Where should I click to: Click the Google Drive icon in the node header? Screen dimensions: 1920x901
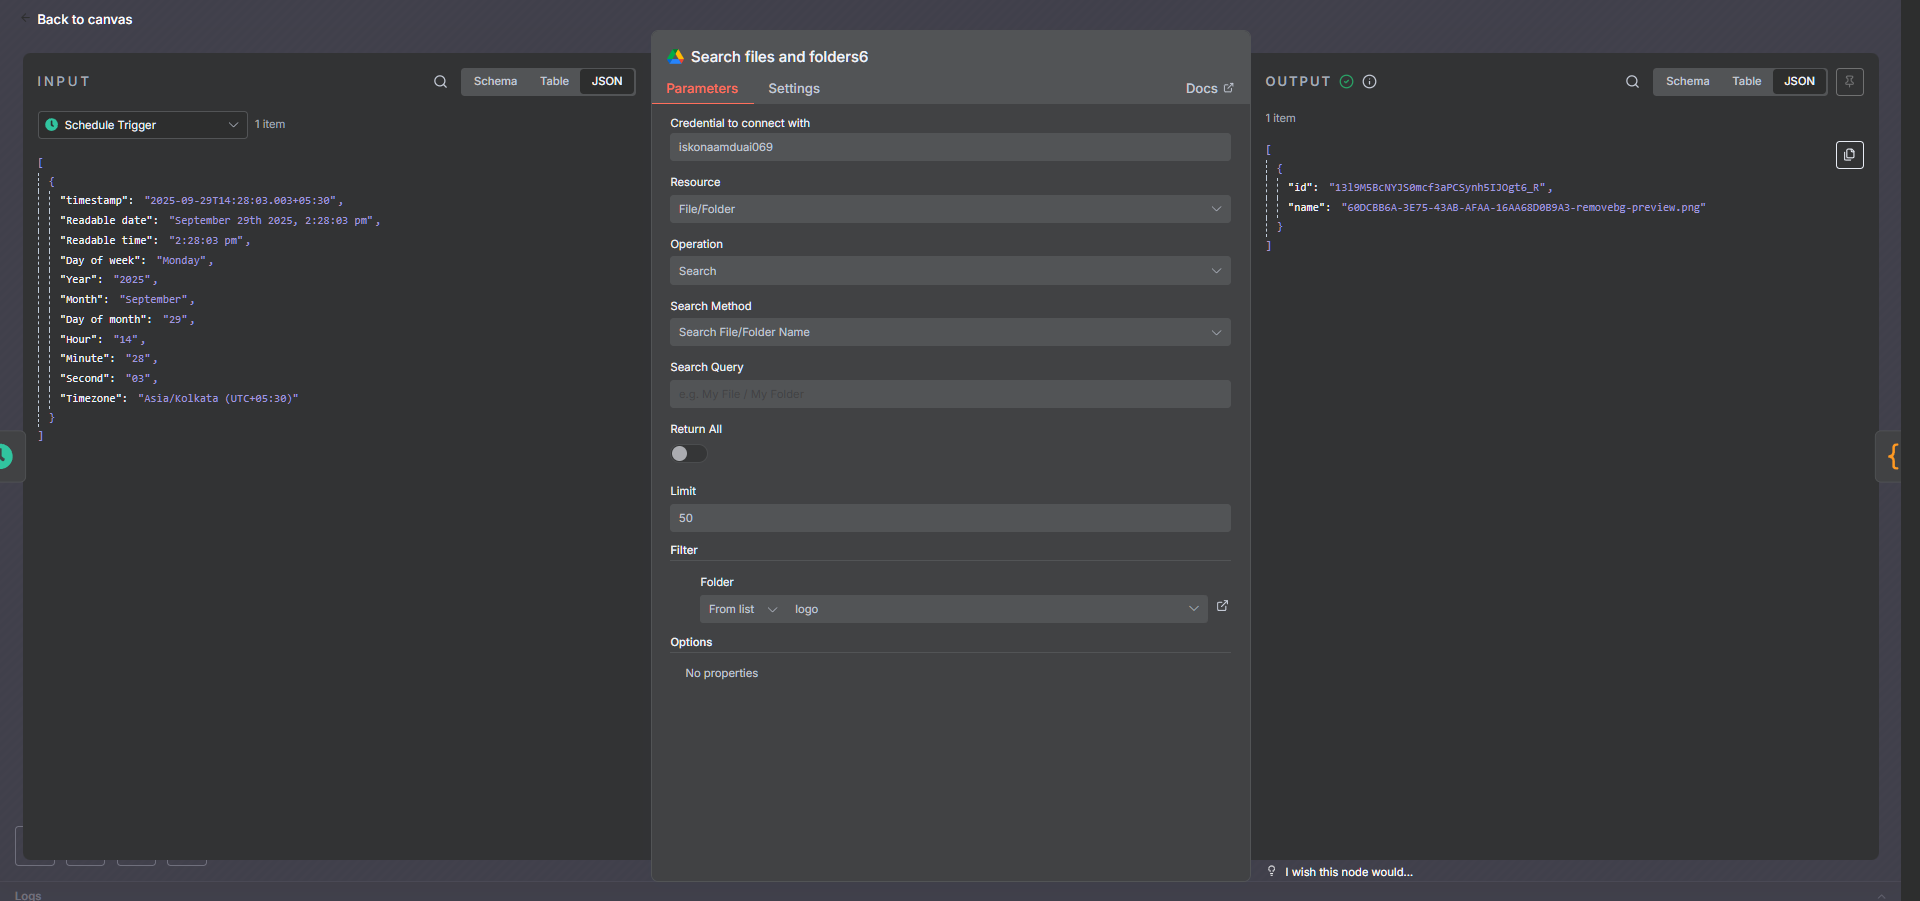pyautogui.click(x=676, y=57)
